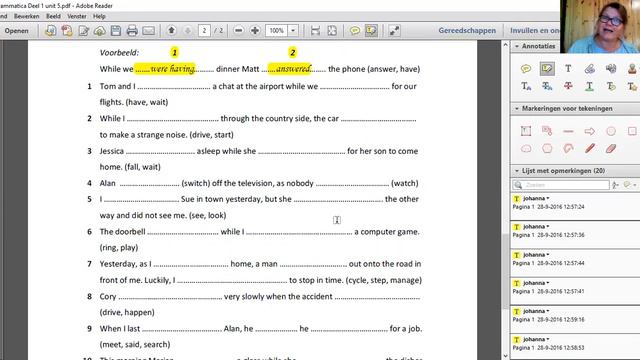Open johanna comment at 12:57:44

click(575, 262)
